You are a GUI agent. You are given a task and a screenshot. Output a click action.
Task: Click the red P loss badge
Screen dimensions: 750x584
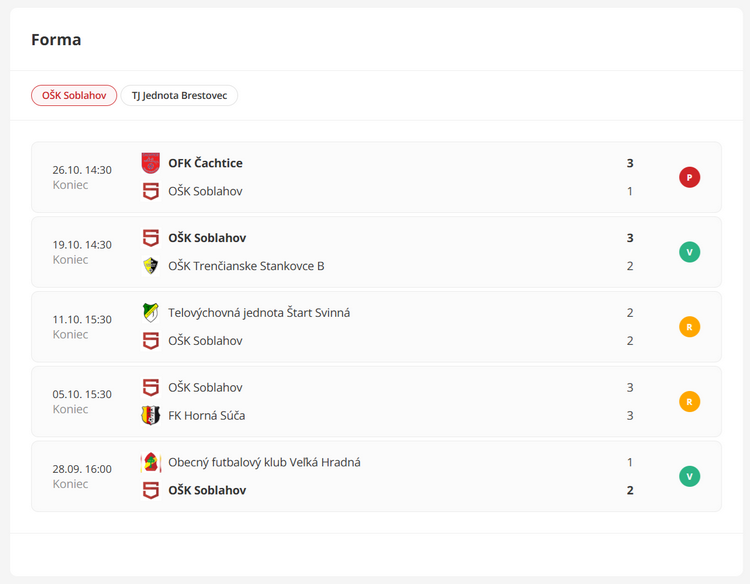[689, 177]
